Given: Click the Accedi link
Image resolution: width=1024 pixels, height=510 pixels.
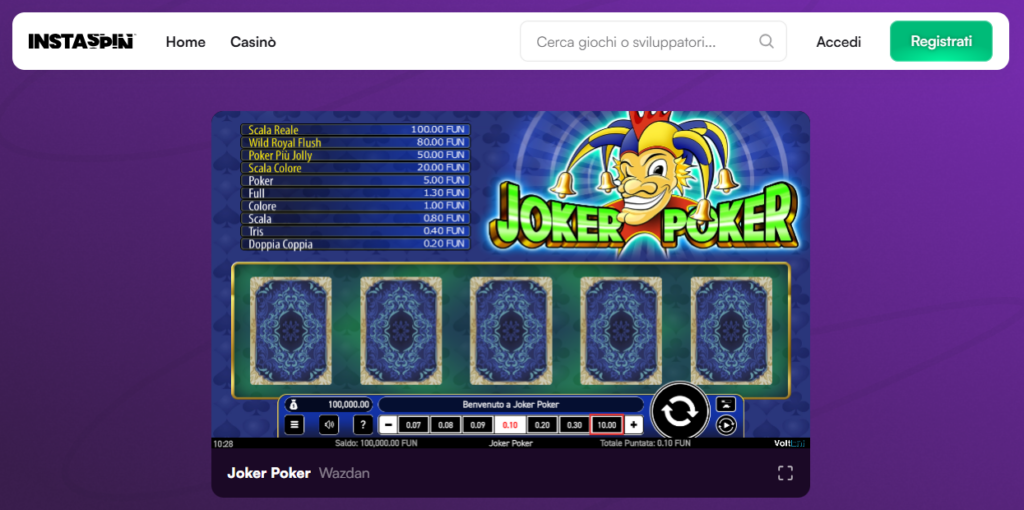Looking at the screenshot, I should [839, 42].
